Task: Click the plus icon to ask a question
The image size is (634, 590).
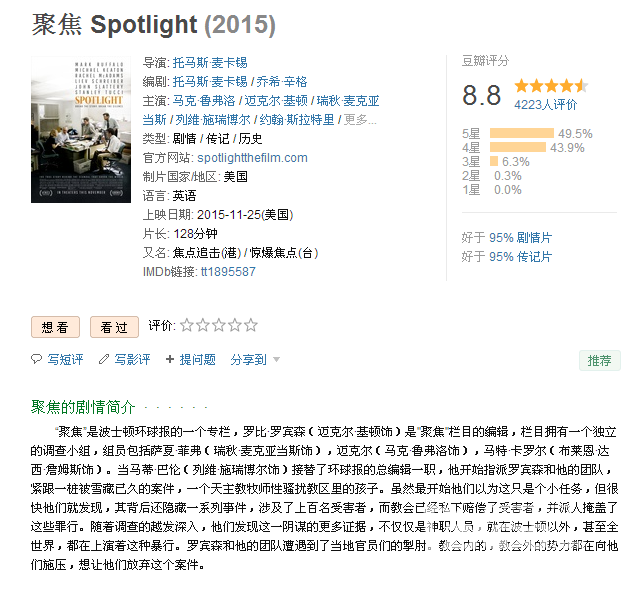Action: [x=170, y=359]
